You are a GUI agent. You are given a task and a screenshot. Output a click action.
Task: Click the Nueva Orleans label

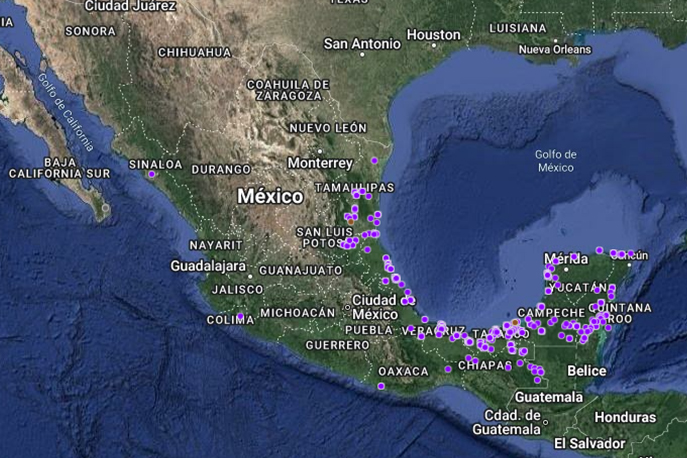tap(555, 50)
